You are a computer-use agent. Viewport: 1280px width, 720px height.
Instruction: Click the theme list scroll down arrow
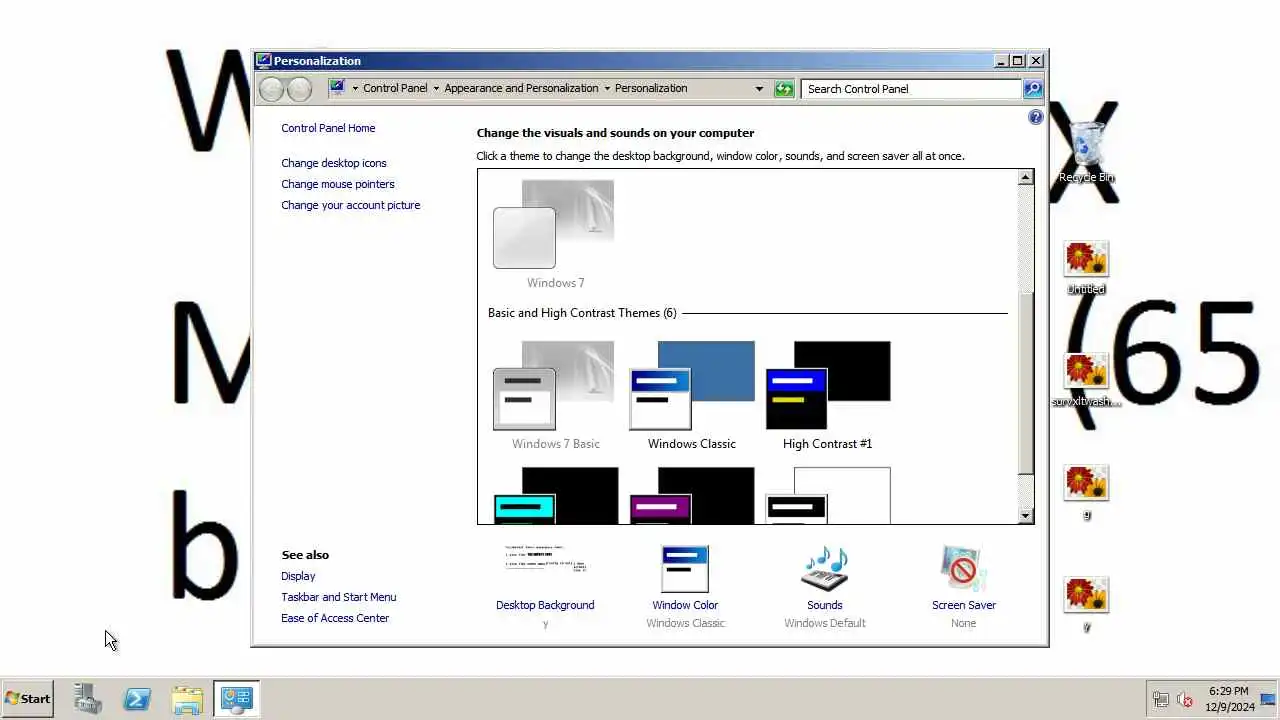(x=1025, y=515)
